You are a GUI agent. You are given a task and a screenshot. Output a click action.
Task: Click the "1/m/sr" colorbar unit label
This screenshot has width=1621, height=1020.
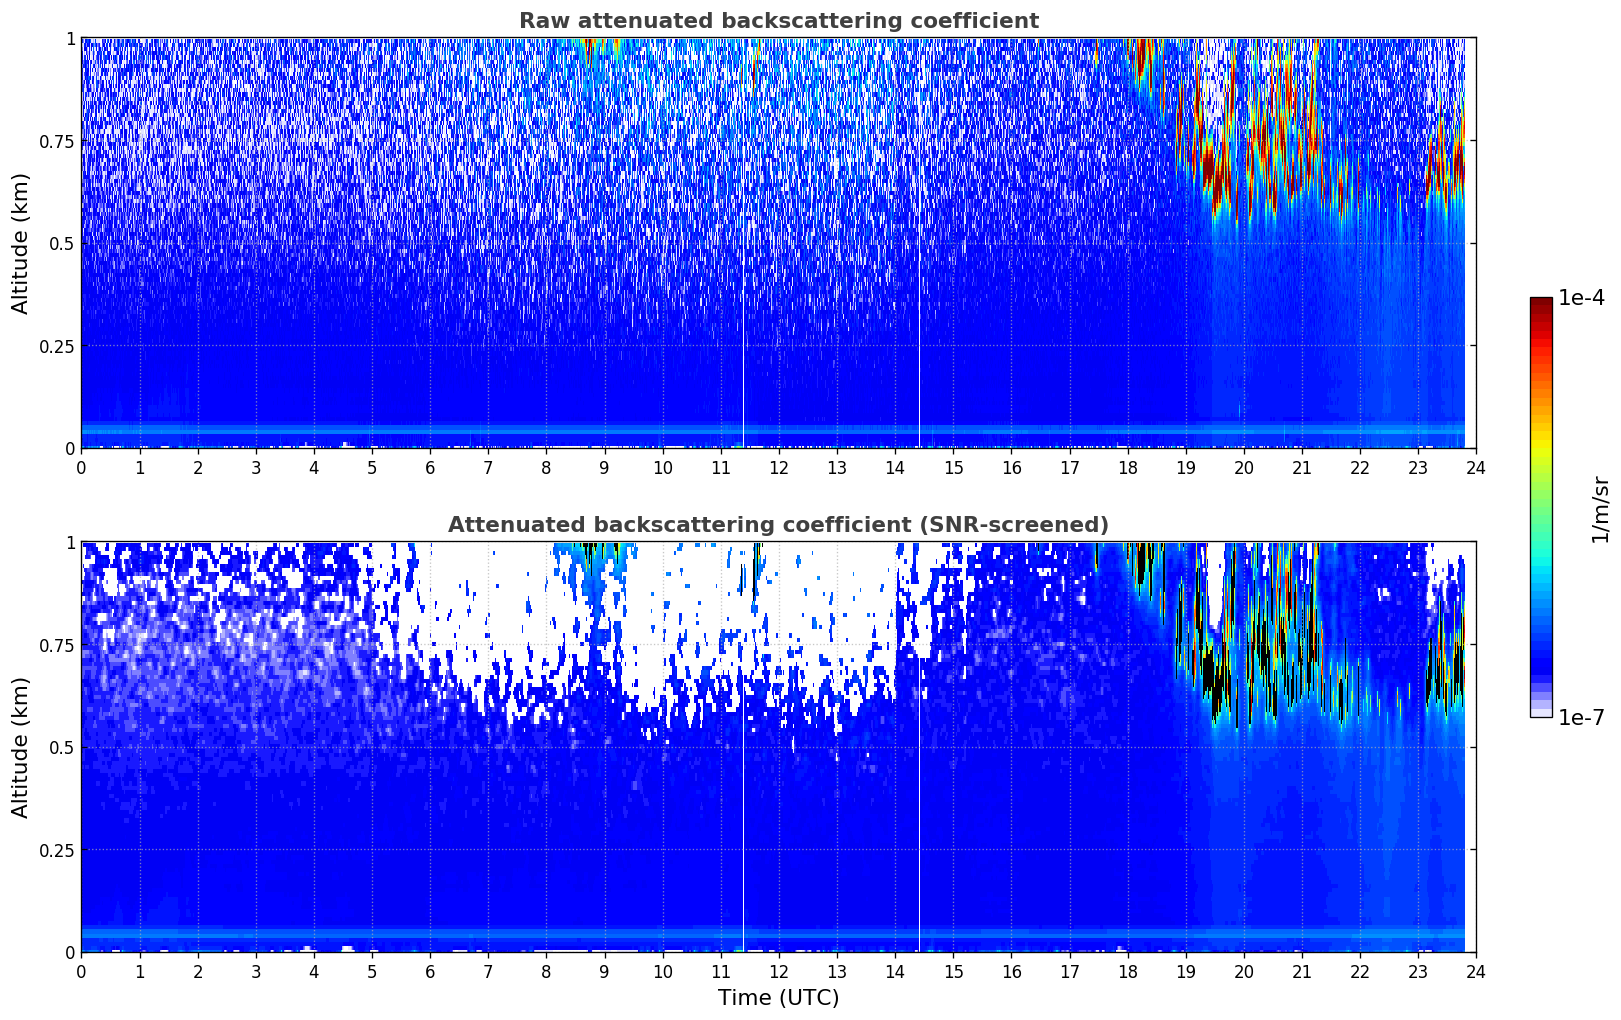coord(1600,509)
